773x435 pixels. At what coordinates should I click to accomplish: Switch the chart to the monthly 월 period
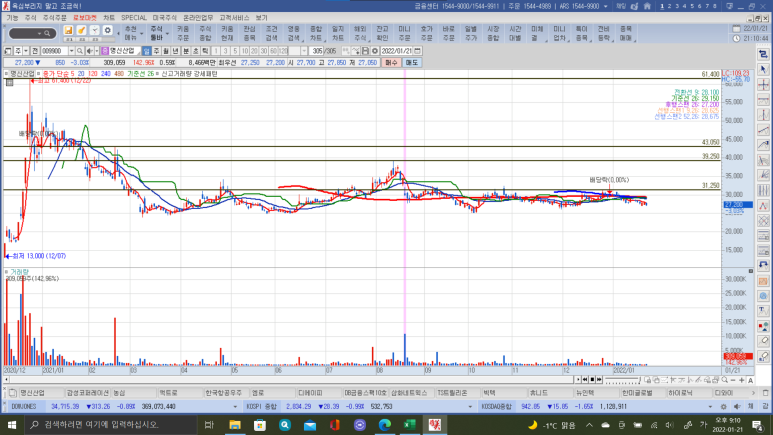166,51
